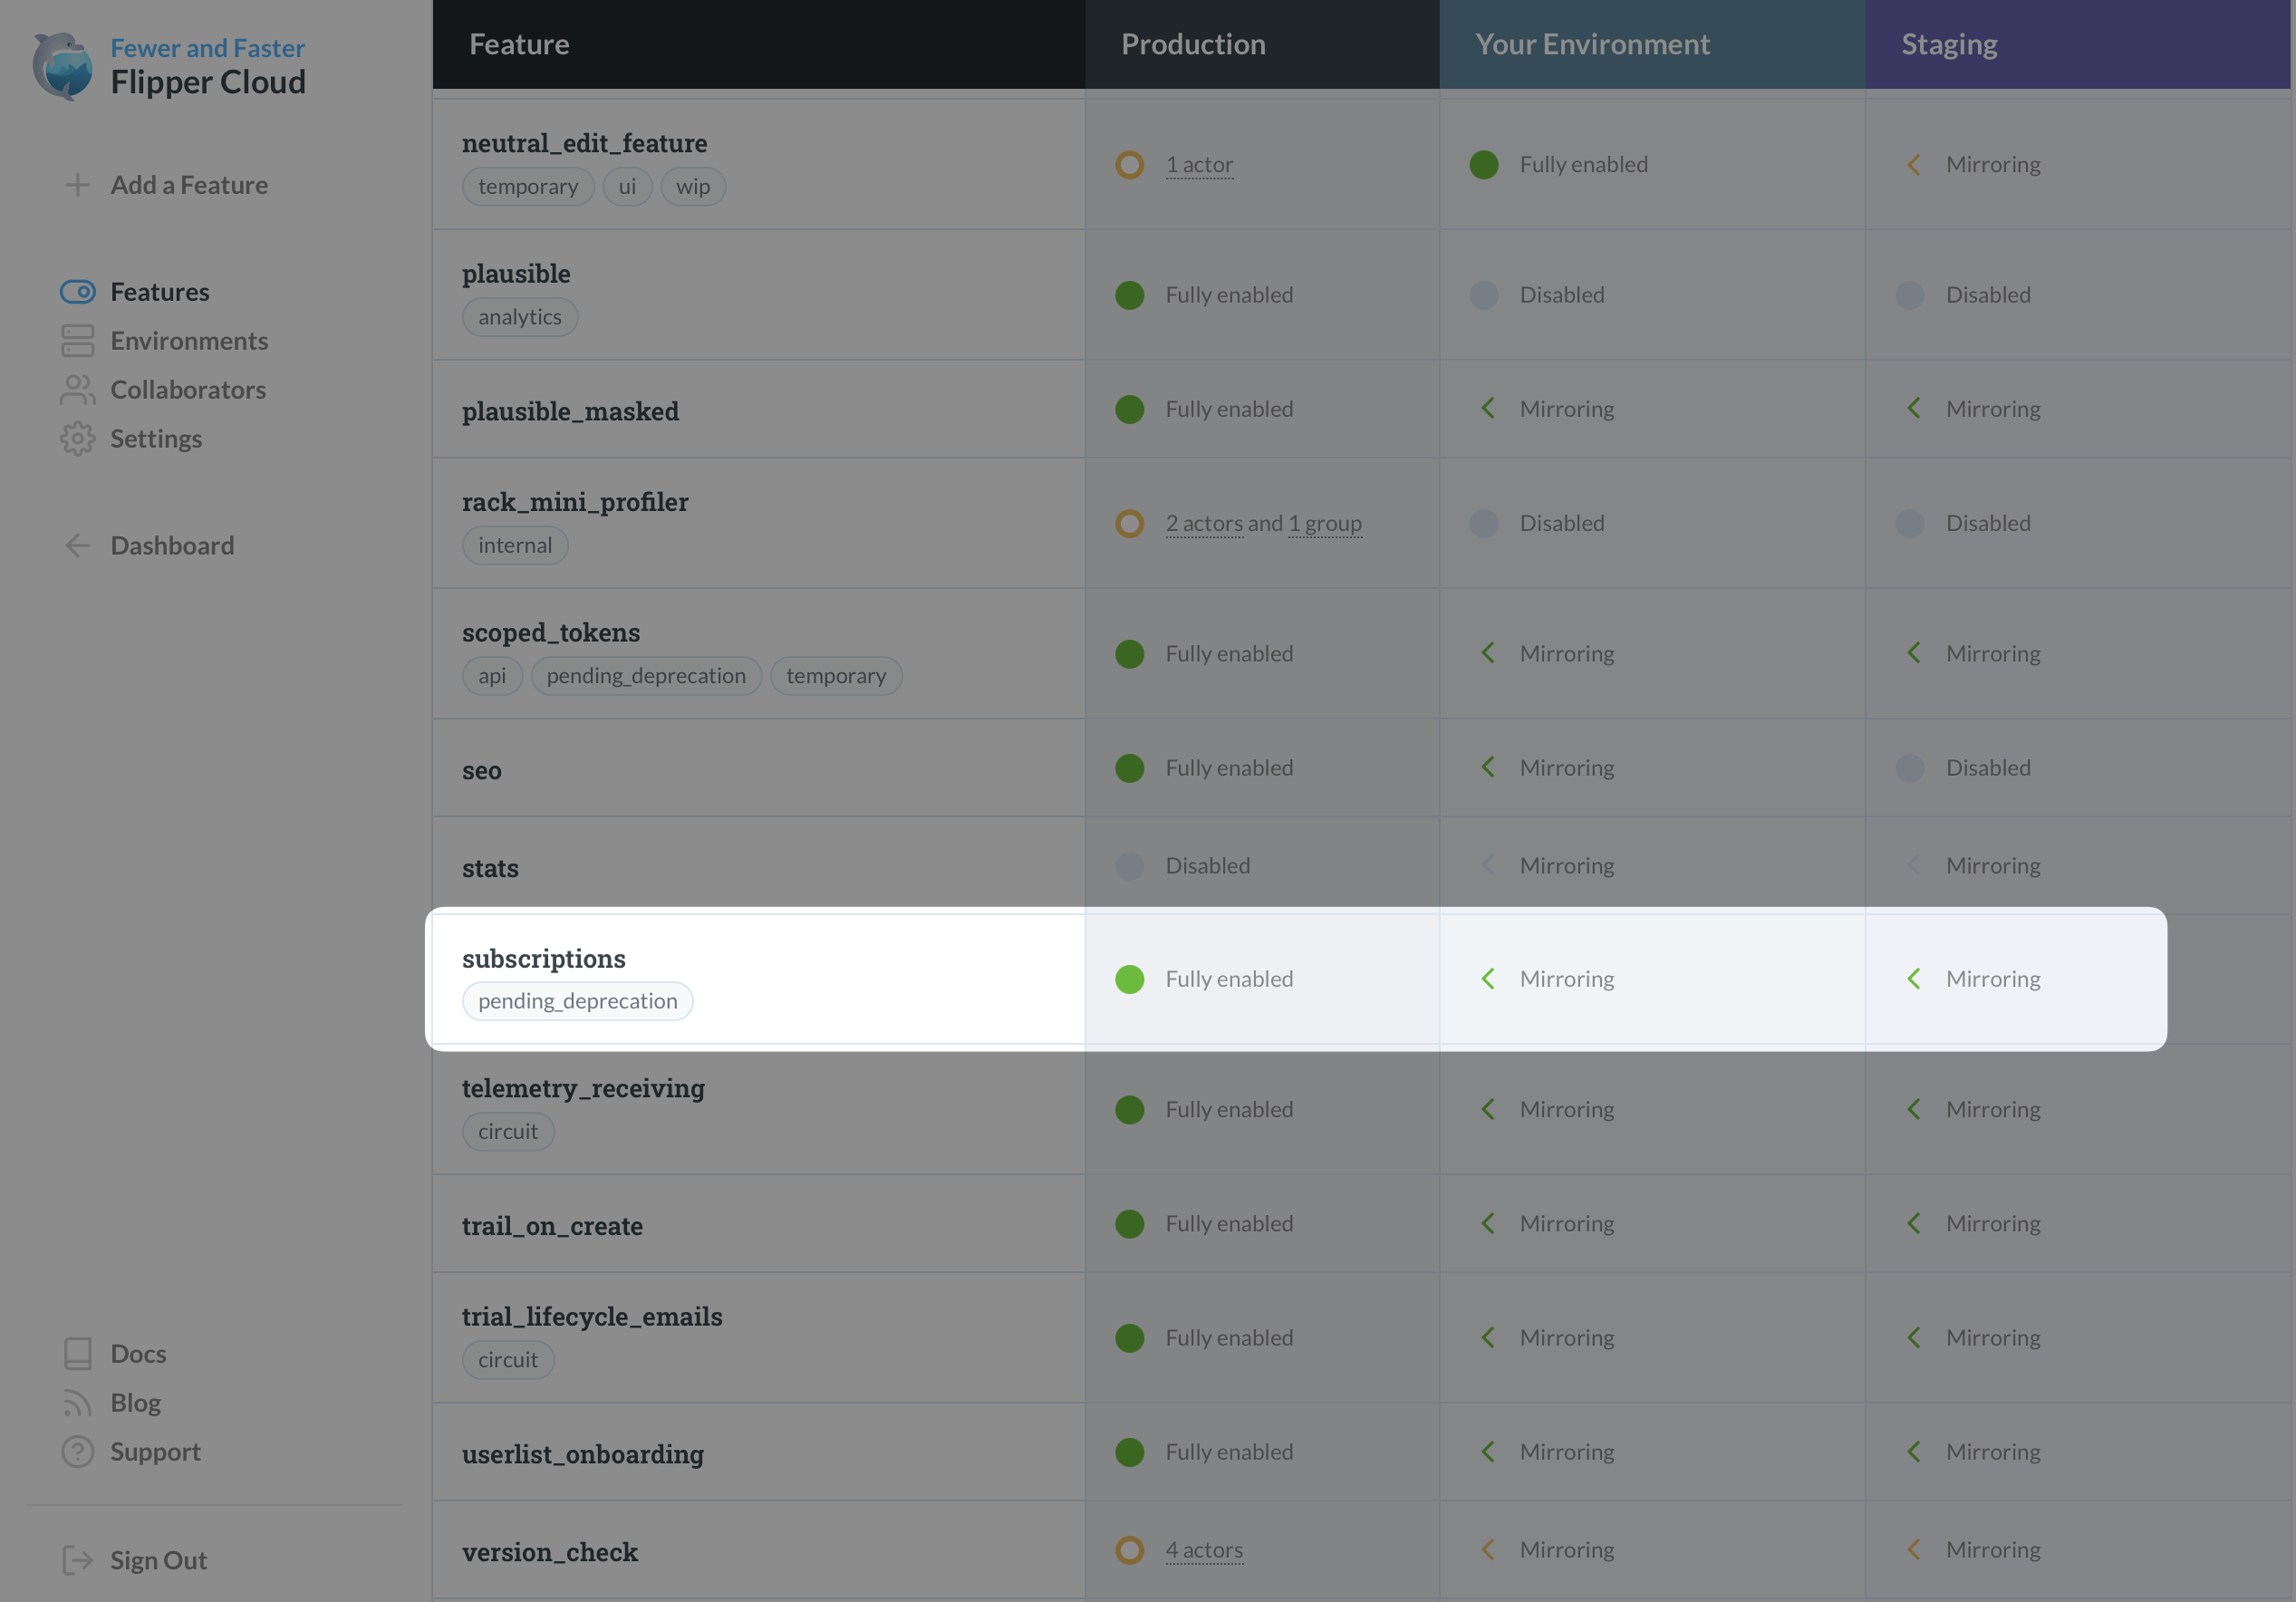Open the 4 actors link for version_check
2296x1602 pixels.
[1204, 1550]
